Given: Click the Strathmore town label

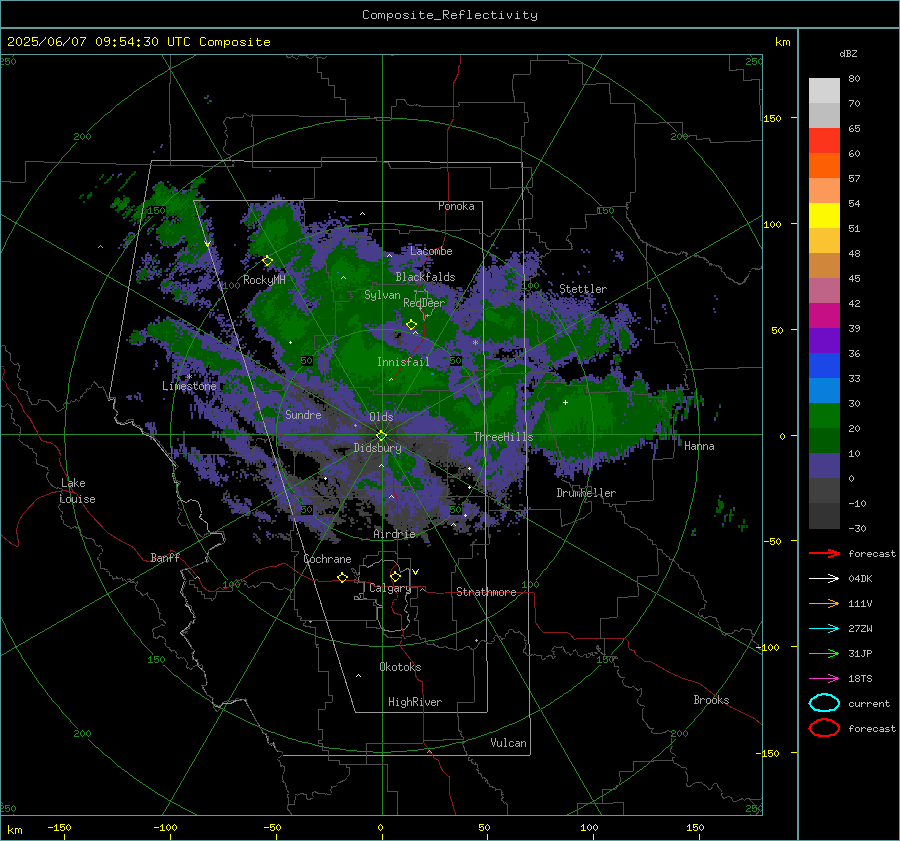Looking at the screenshot, I should [x=486, y=592].
